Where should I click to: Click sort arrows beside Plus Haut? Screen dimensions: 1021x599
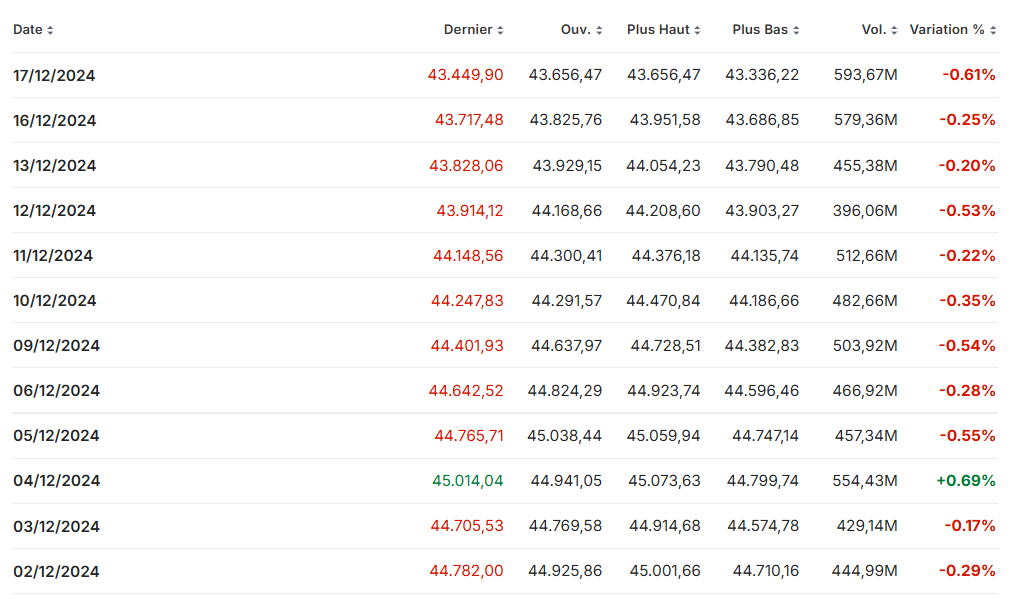697,30
